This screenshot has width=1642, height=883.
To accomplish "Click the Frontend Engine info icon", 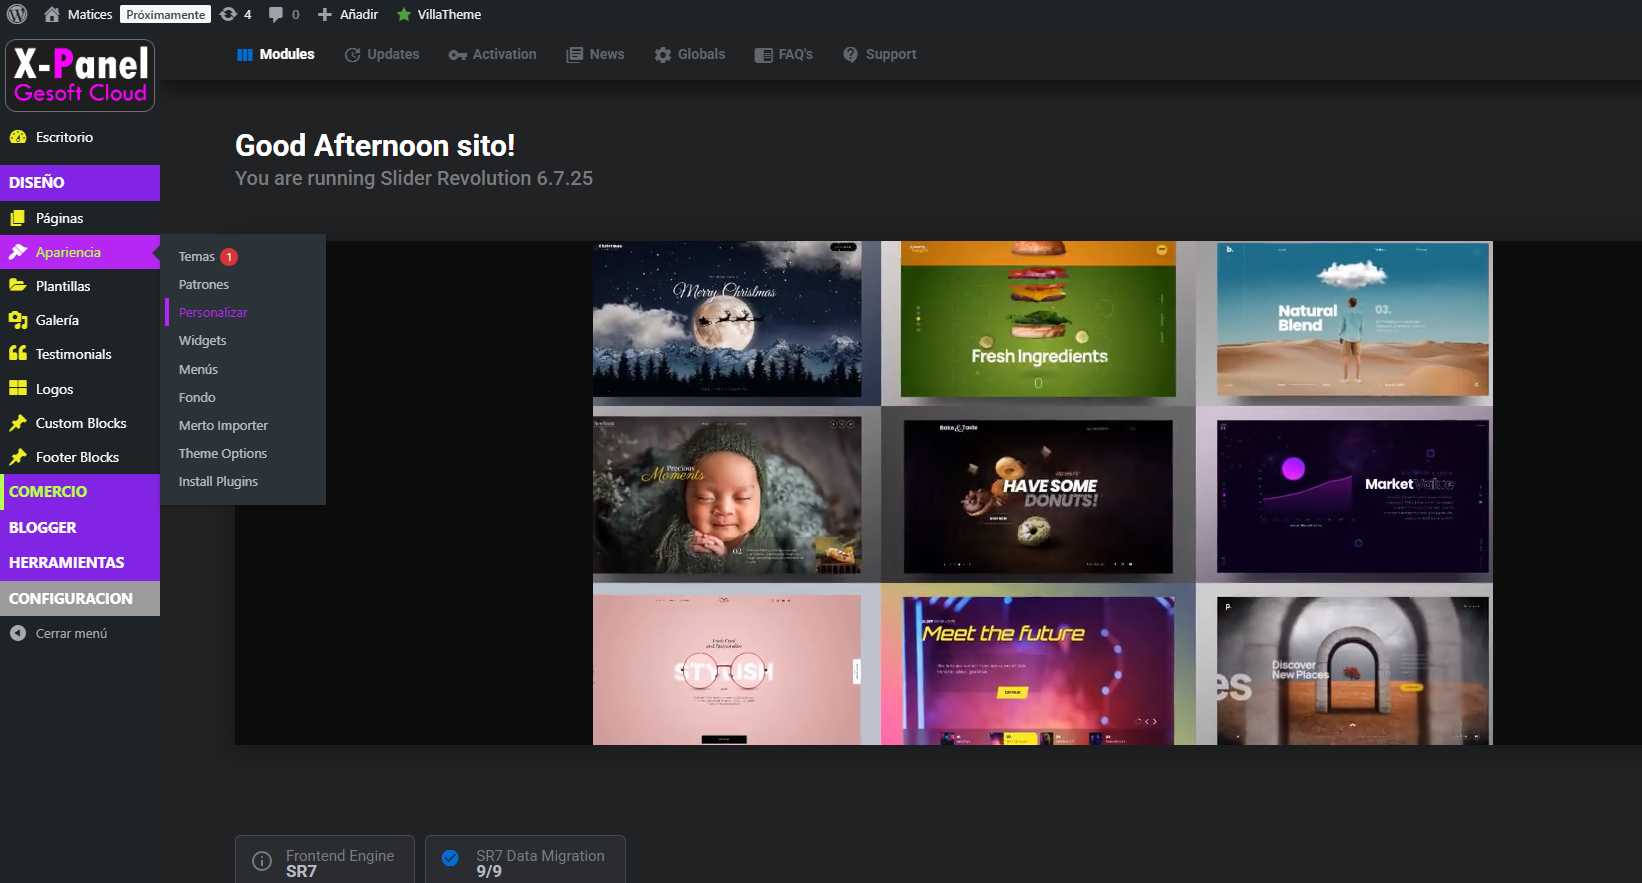I will (262, 861).
